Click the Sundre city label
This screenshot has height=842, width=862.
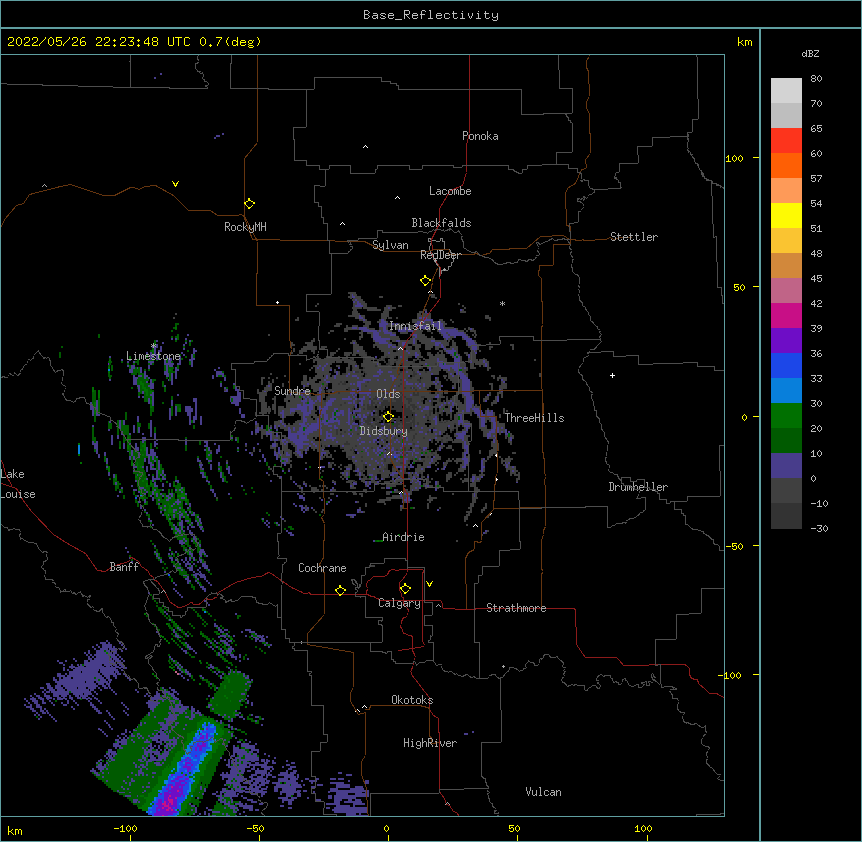pos(292,391)
